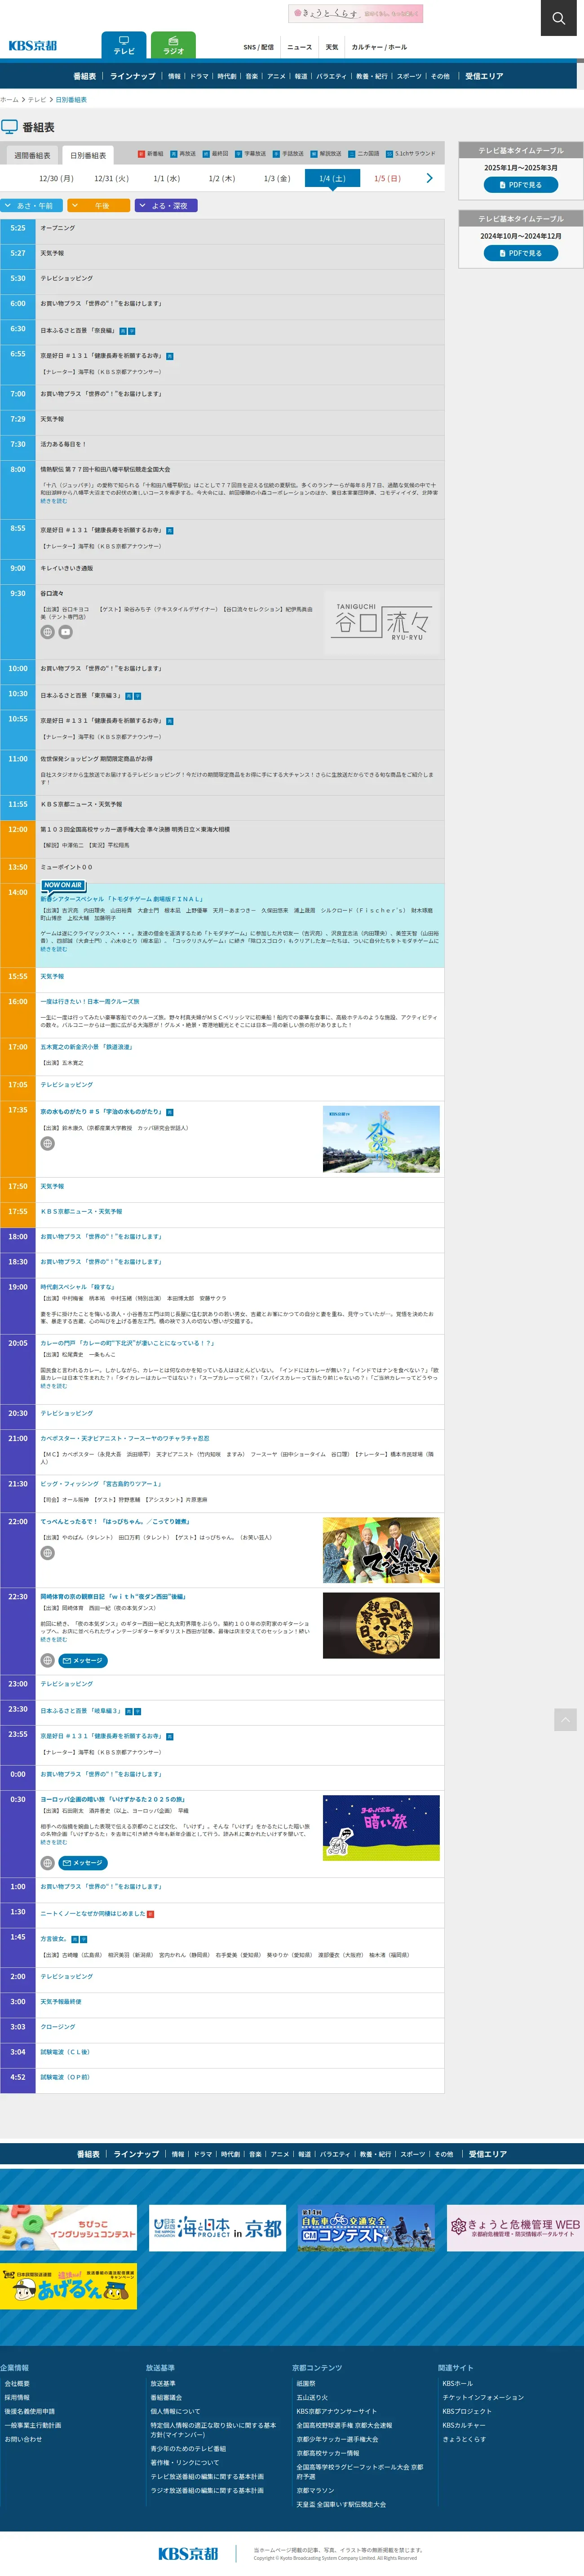Open the 自転車交通安全CMコンテスト banner
The height and width of the screenshot is (2576, 584).
click(x=366, y=2228)
